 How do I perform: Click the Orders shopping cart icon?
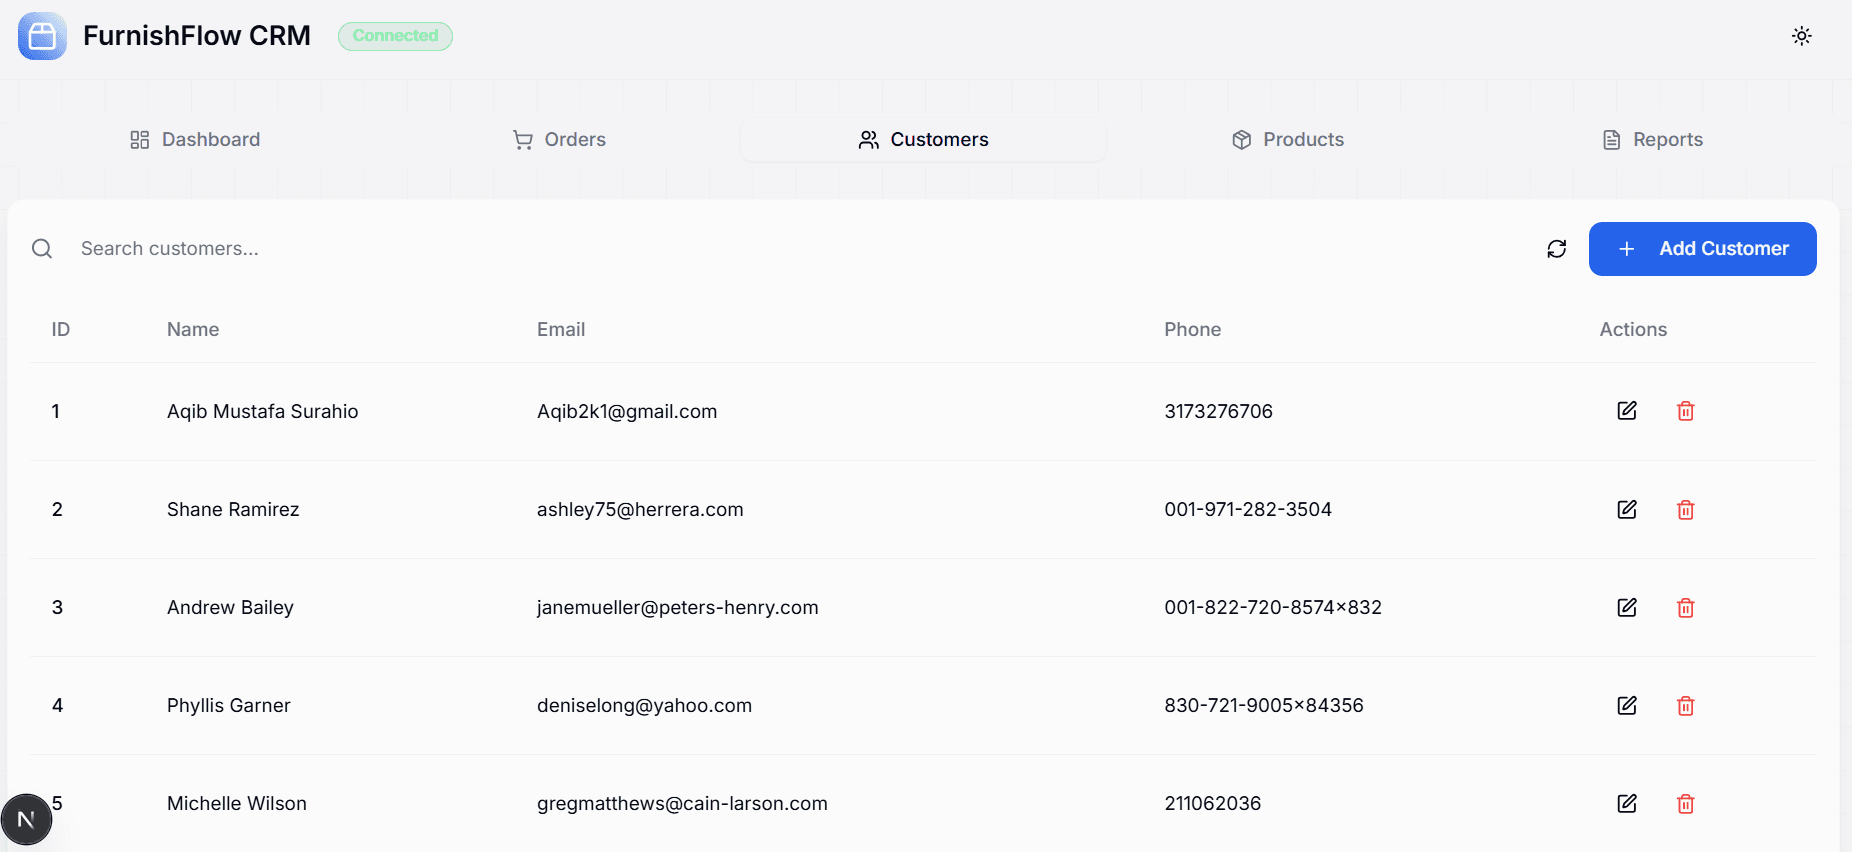[x=522, y=139]
